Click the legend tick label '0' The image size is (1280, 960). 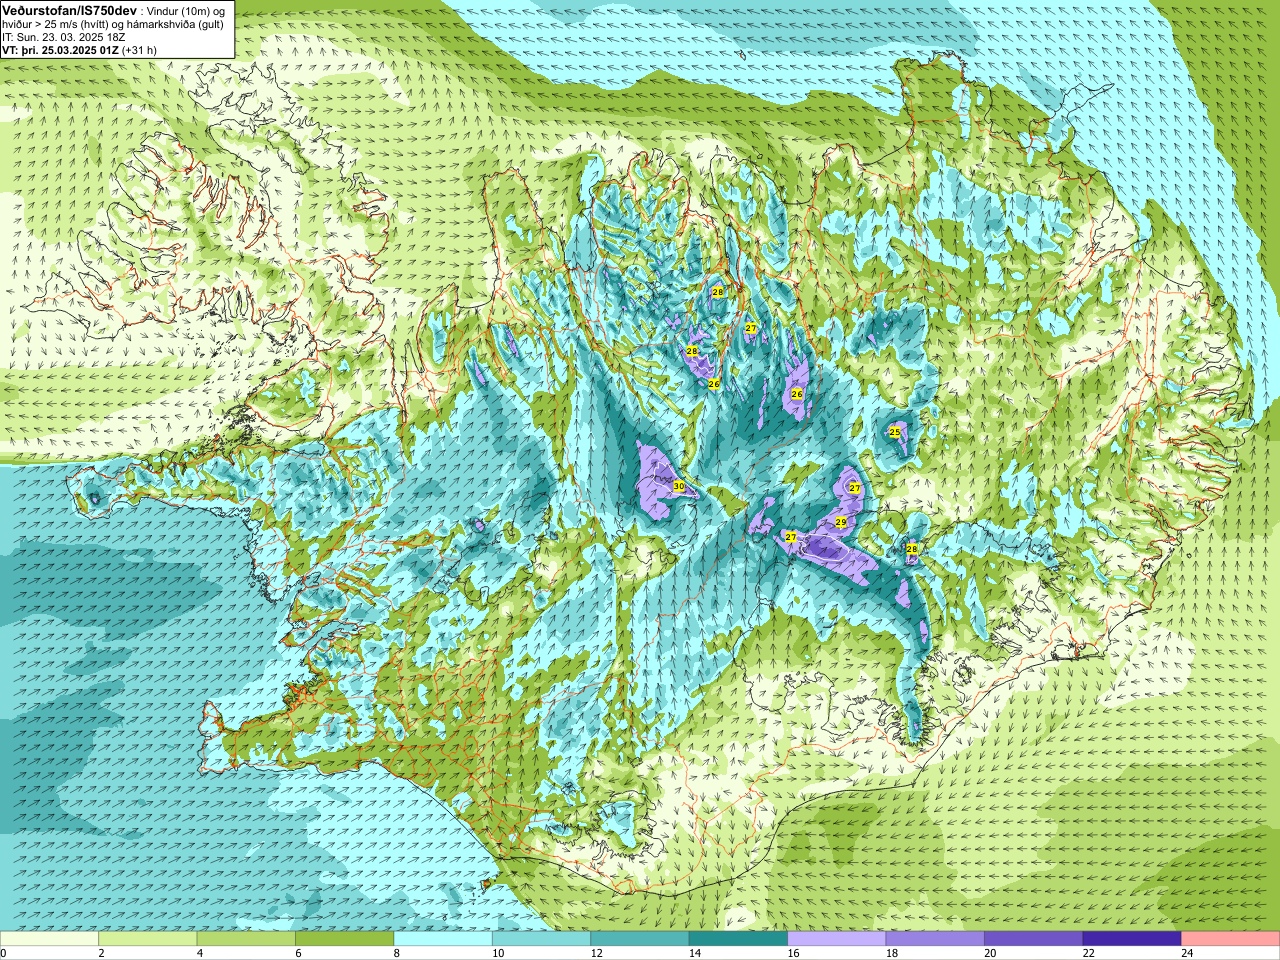click(x=4, y=953)
